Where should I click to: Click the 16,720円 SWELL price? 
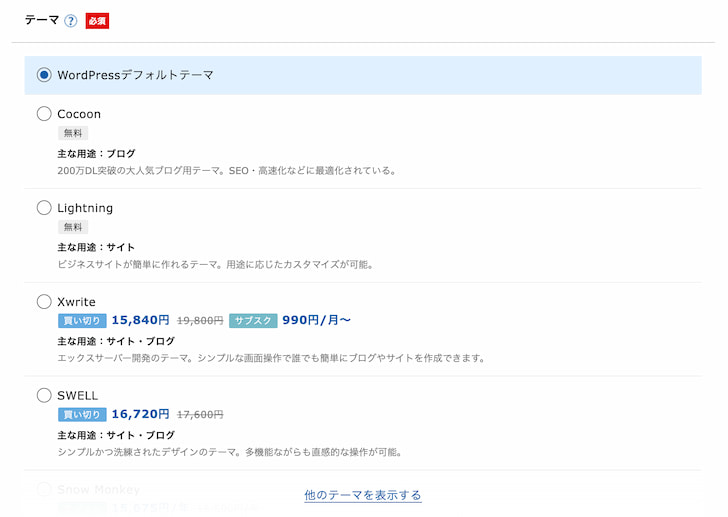140,414
